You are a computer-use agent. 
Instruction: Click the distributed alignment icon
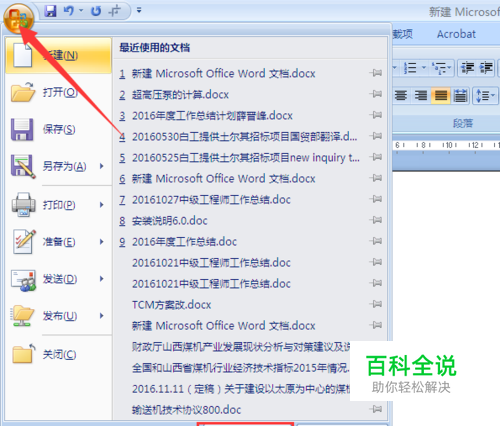pos(460,96)
